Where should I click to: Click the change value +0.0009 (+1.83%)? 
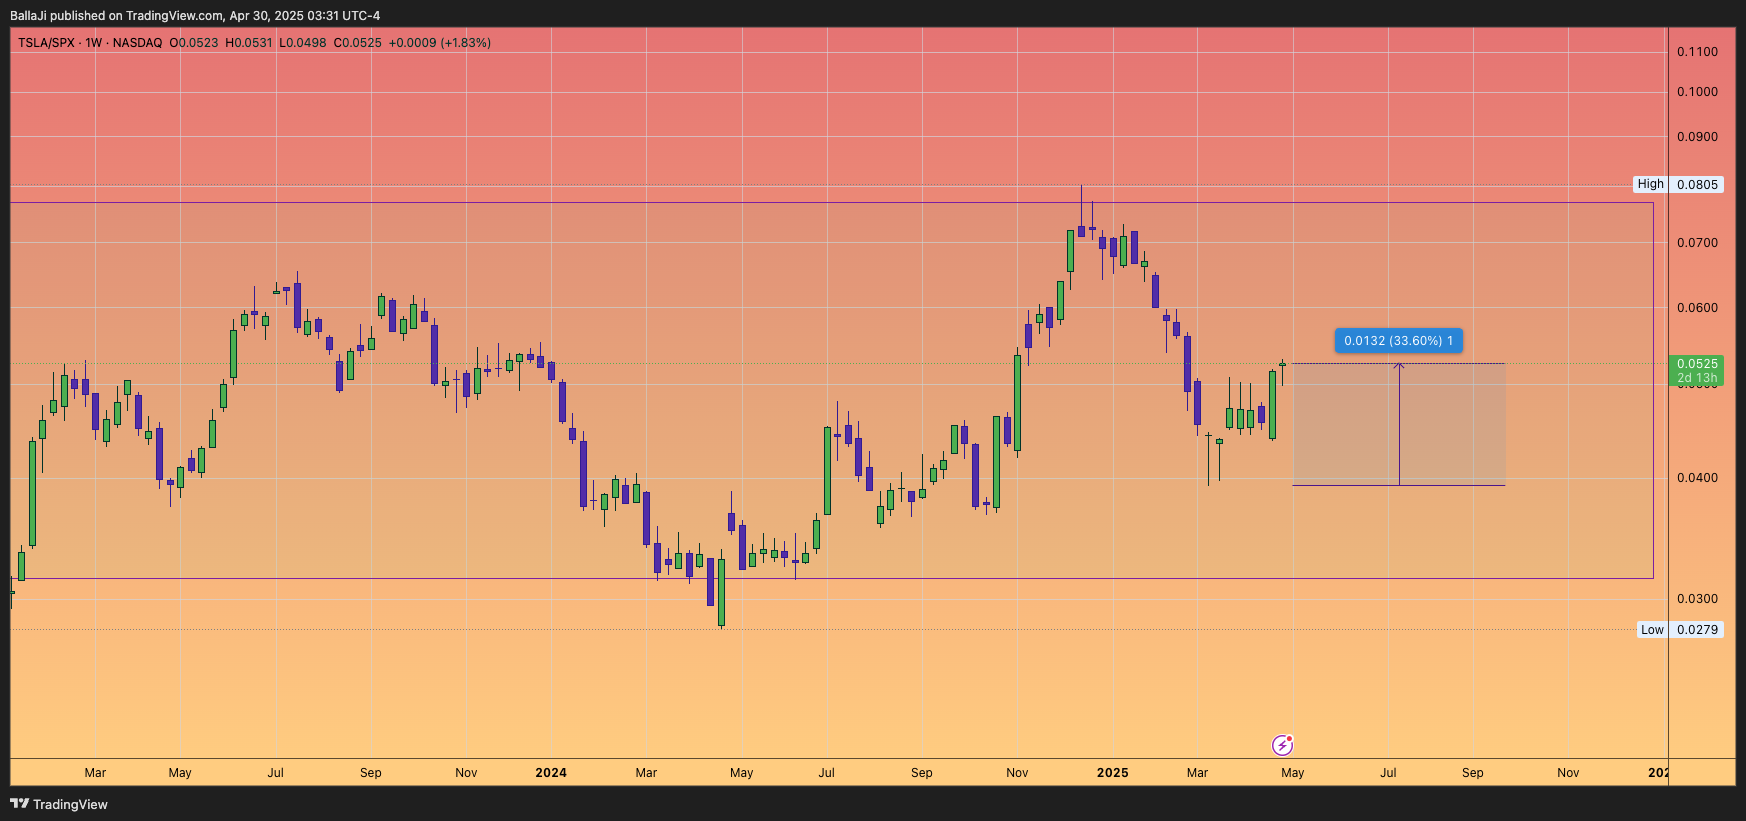(440, 43)
